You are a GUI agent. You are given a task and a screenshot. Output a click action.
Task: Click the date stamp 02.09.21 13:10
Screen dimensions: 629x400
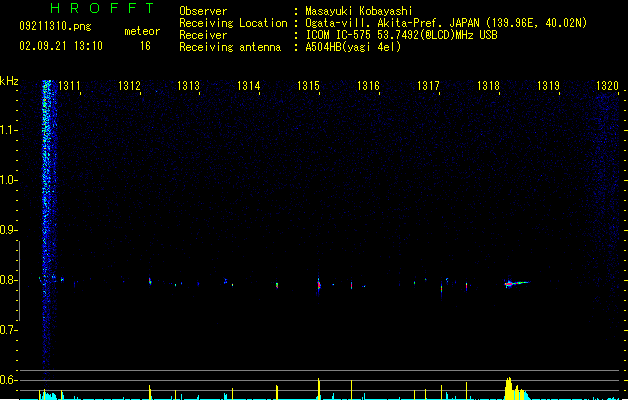[x=61, y=46]
